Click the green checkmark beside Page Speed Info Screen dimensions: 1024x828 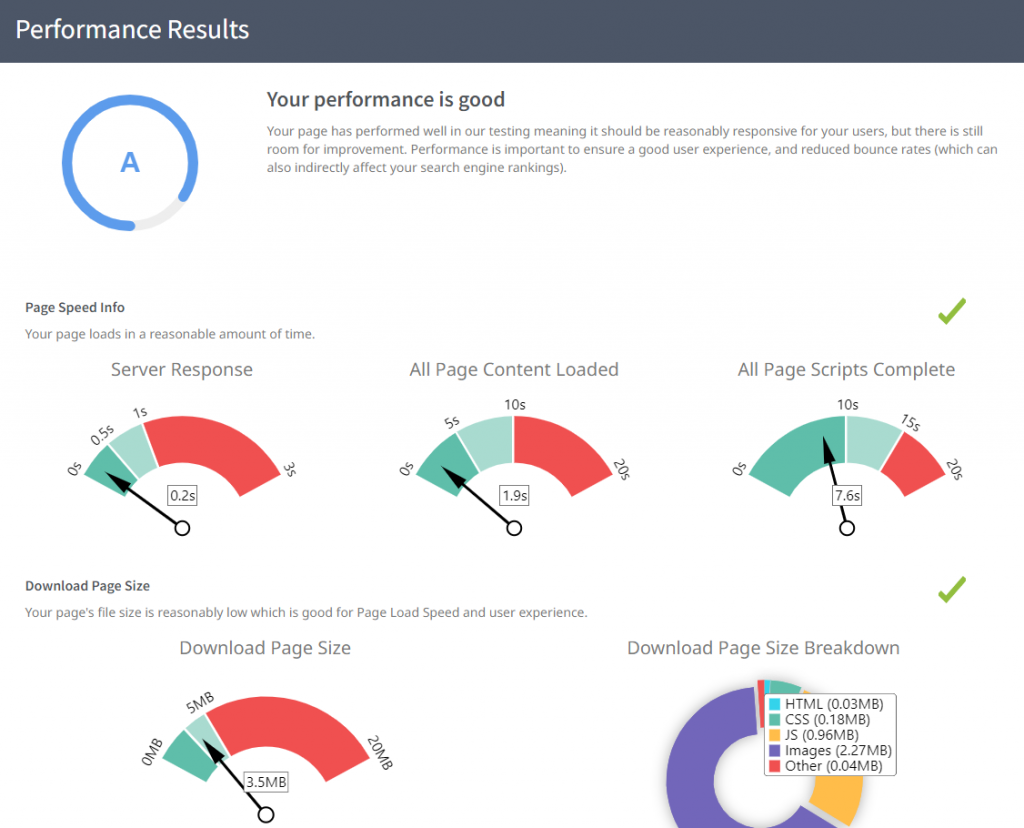(x=951, y=311)
